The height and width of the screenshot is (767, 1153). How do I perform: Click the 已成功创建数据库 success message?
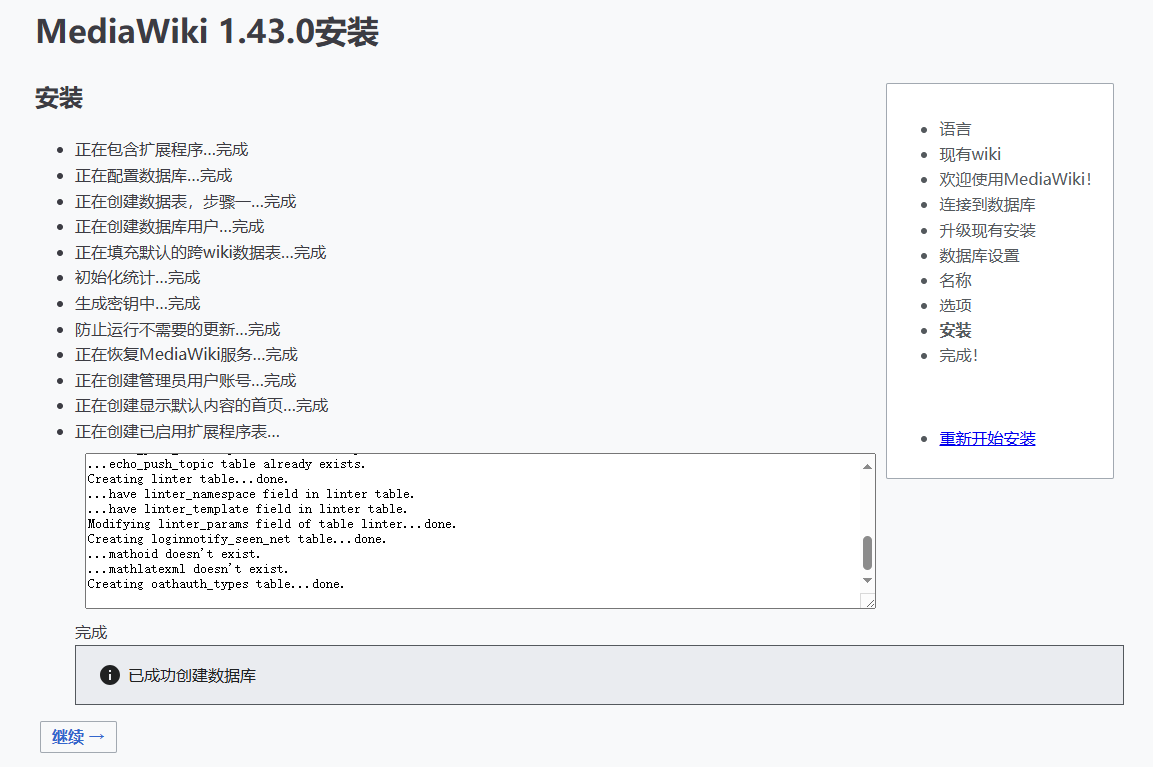coord(192,675)
